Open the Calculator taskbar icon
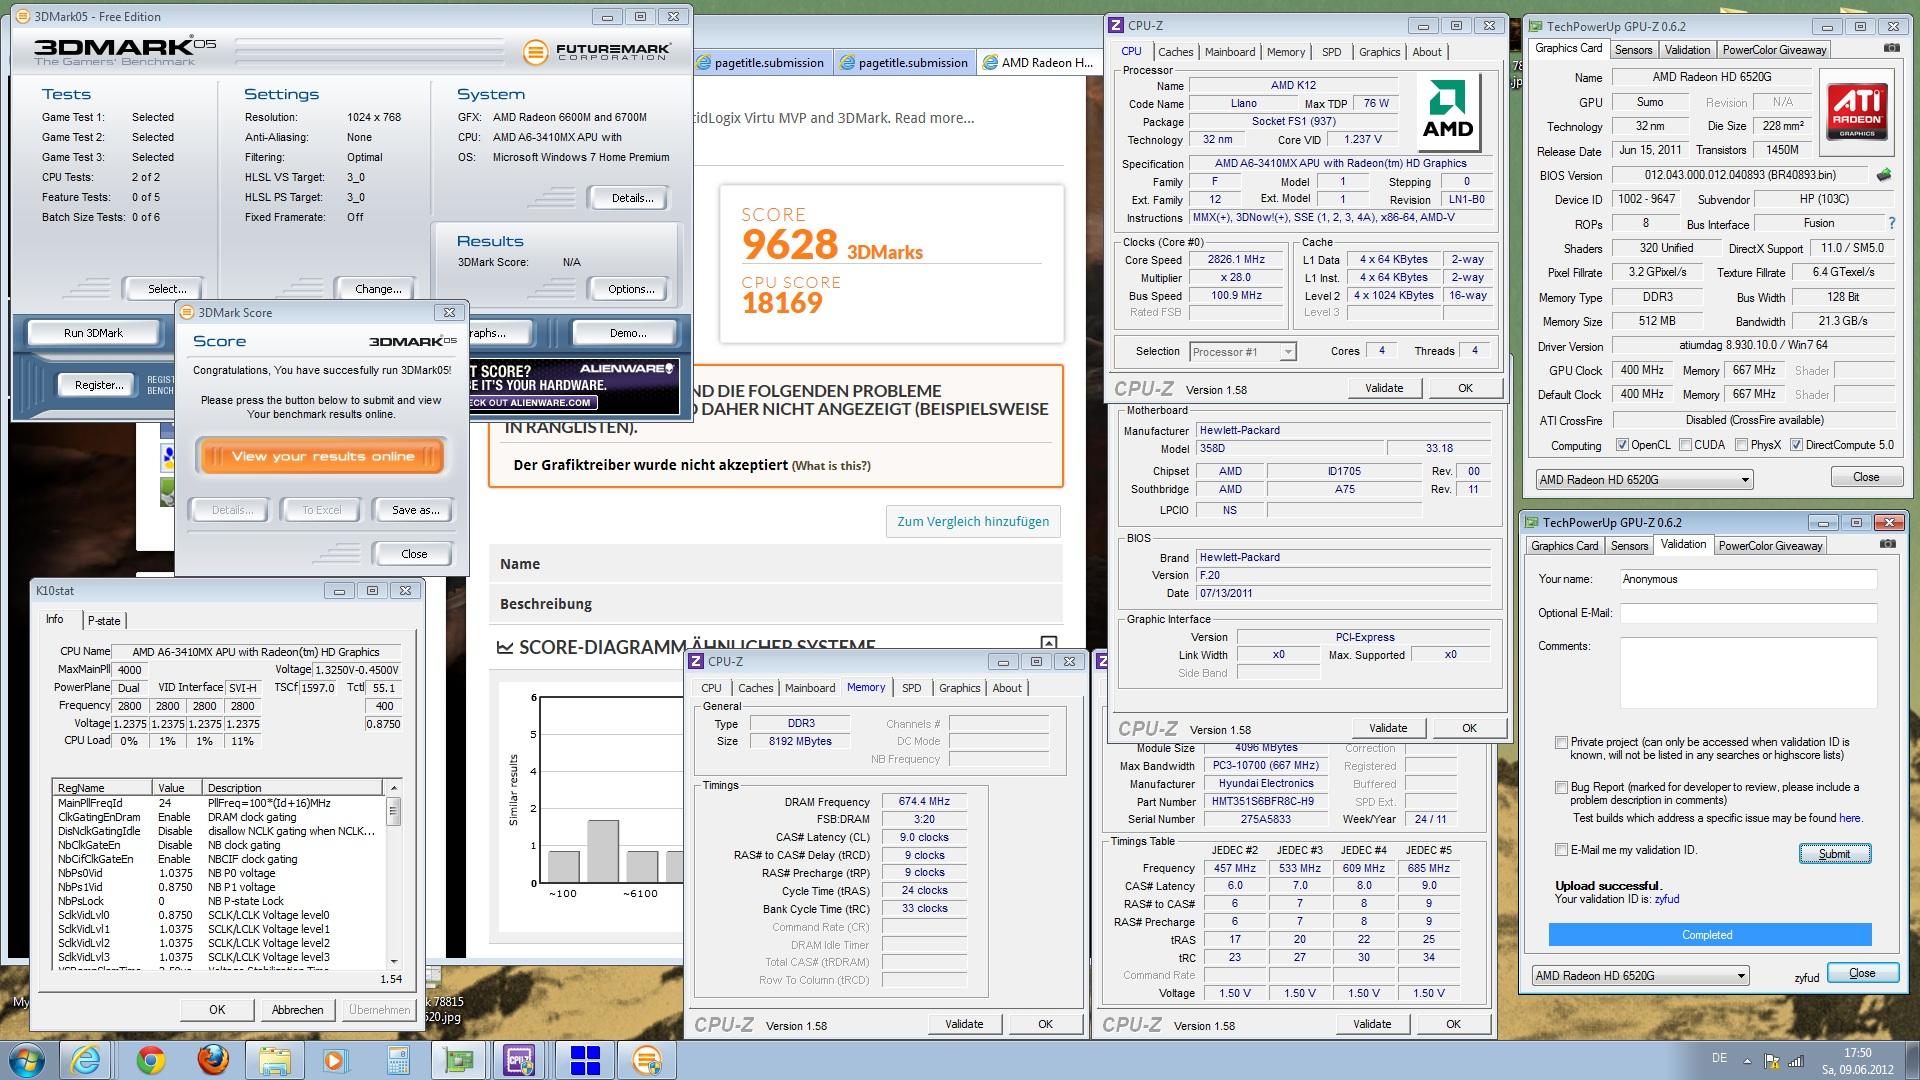 (x=397, y=1060)
